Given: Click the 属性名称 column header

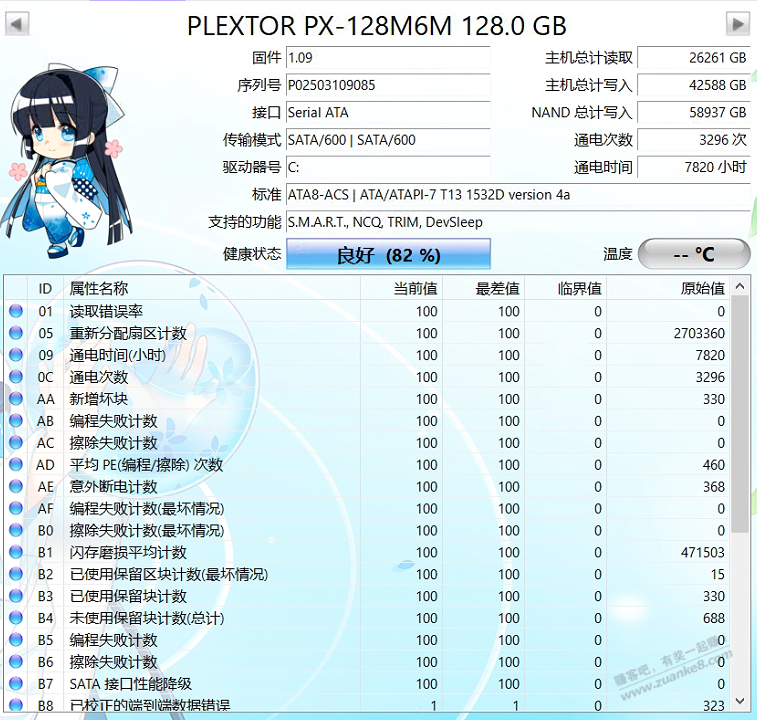Looking at the screenshot, I should (x=212, y=288).
